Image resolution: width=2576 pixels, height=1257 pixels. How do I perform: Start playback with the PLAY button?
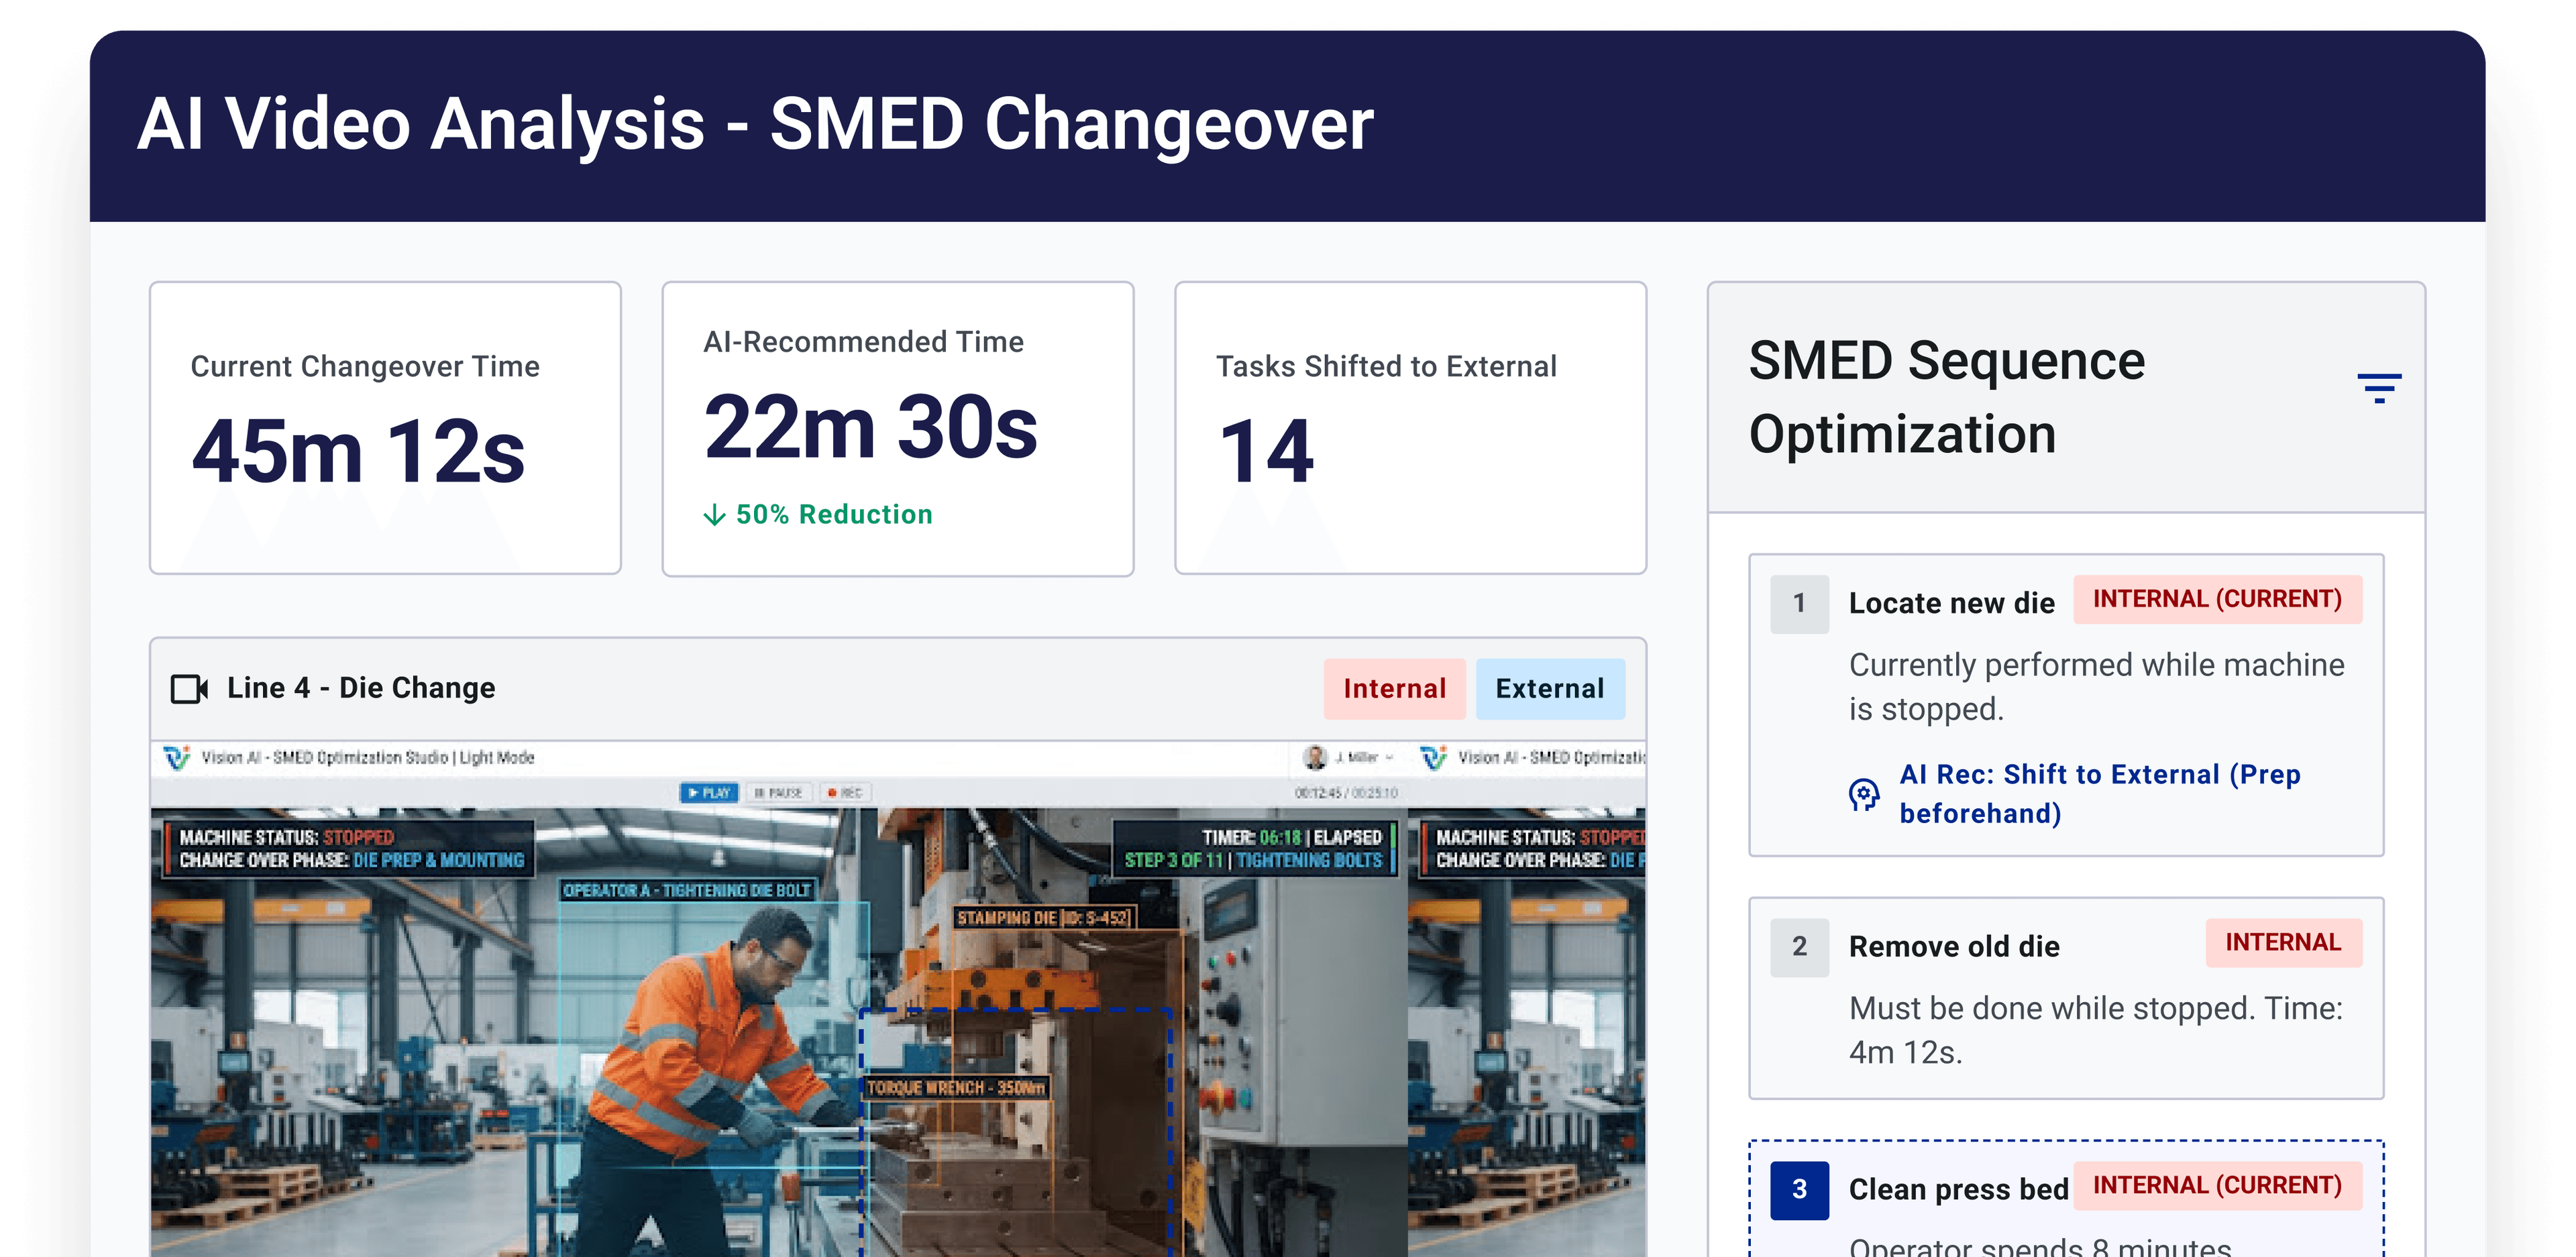[709, 793]
